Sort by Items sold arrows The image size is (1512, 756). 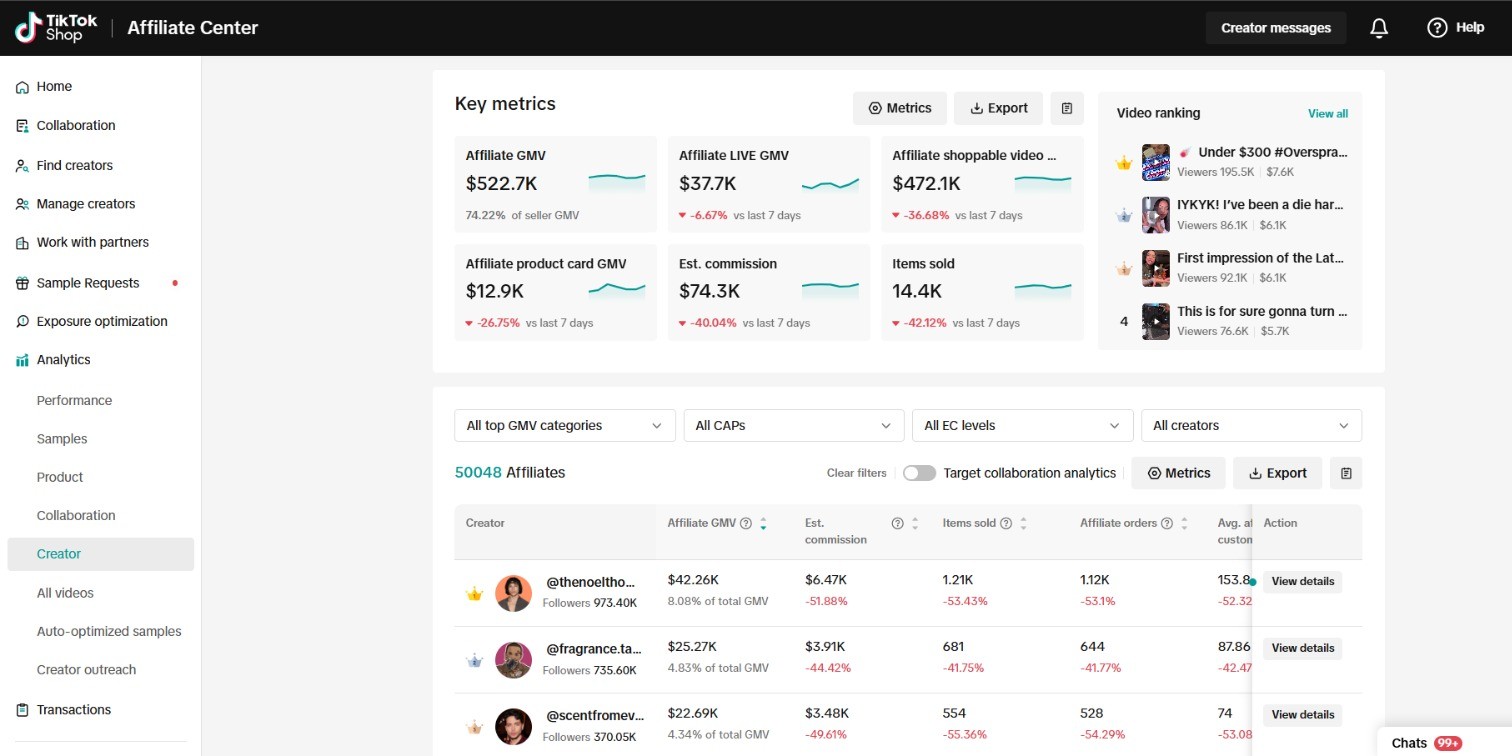click(x=1023, y=523)
